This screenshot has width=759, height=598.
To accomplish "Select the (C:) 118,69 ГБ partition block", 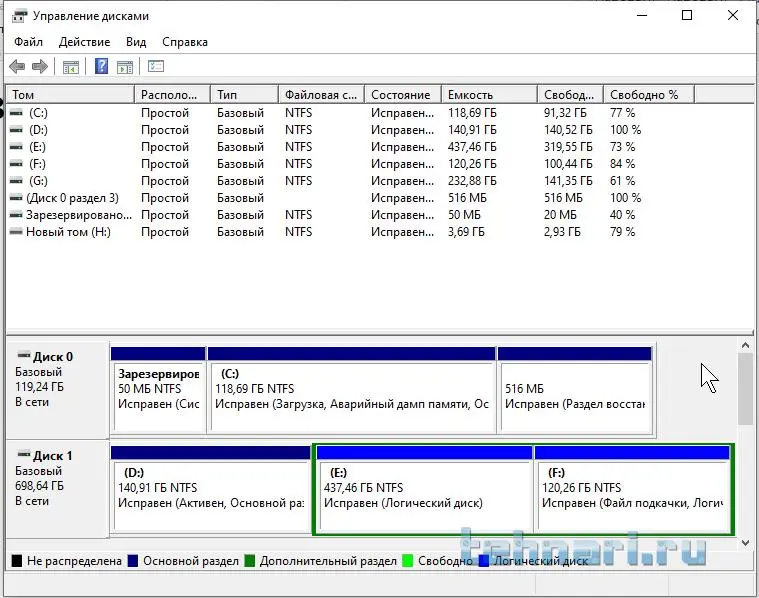I will [351, 389].
